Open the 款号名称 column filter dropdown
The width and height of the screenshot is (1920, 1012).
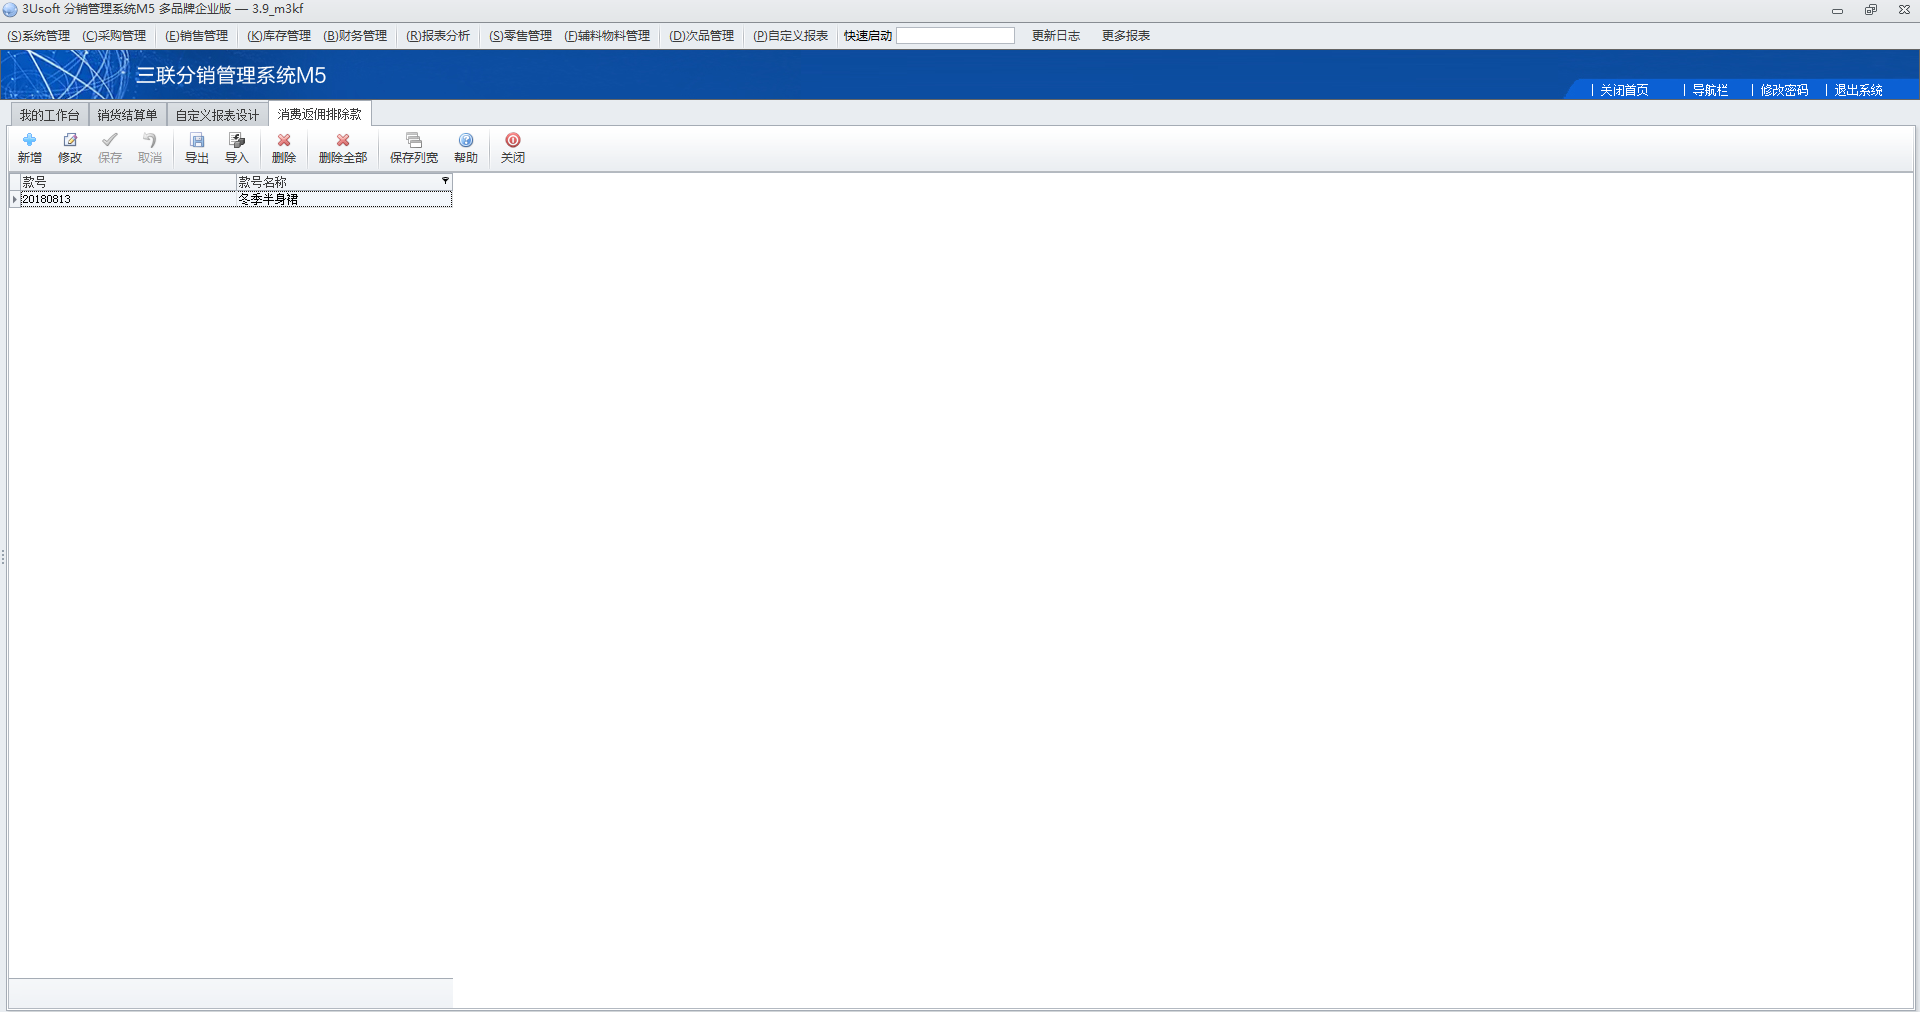click(x=445, y=181)
